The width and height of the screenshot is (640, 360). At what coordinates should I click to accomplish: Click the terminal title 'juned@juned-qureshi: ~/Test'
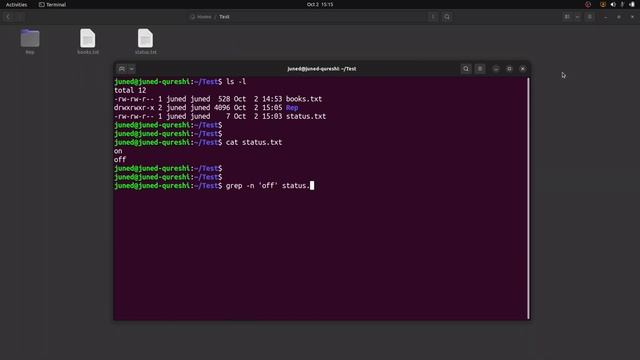[322, 69]
